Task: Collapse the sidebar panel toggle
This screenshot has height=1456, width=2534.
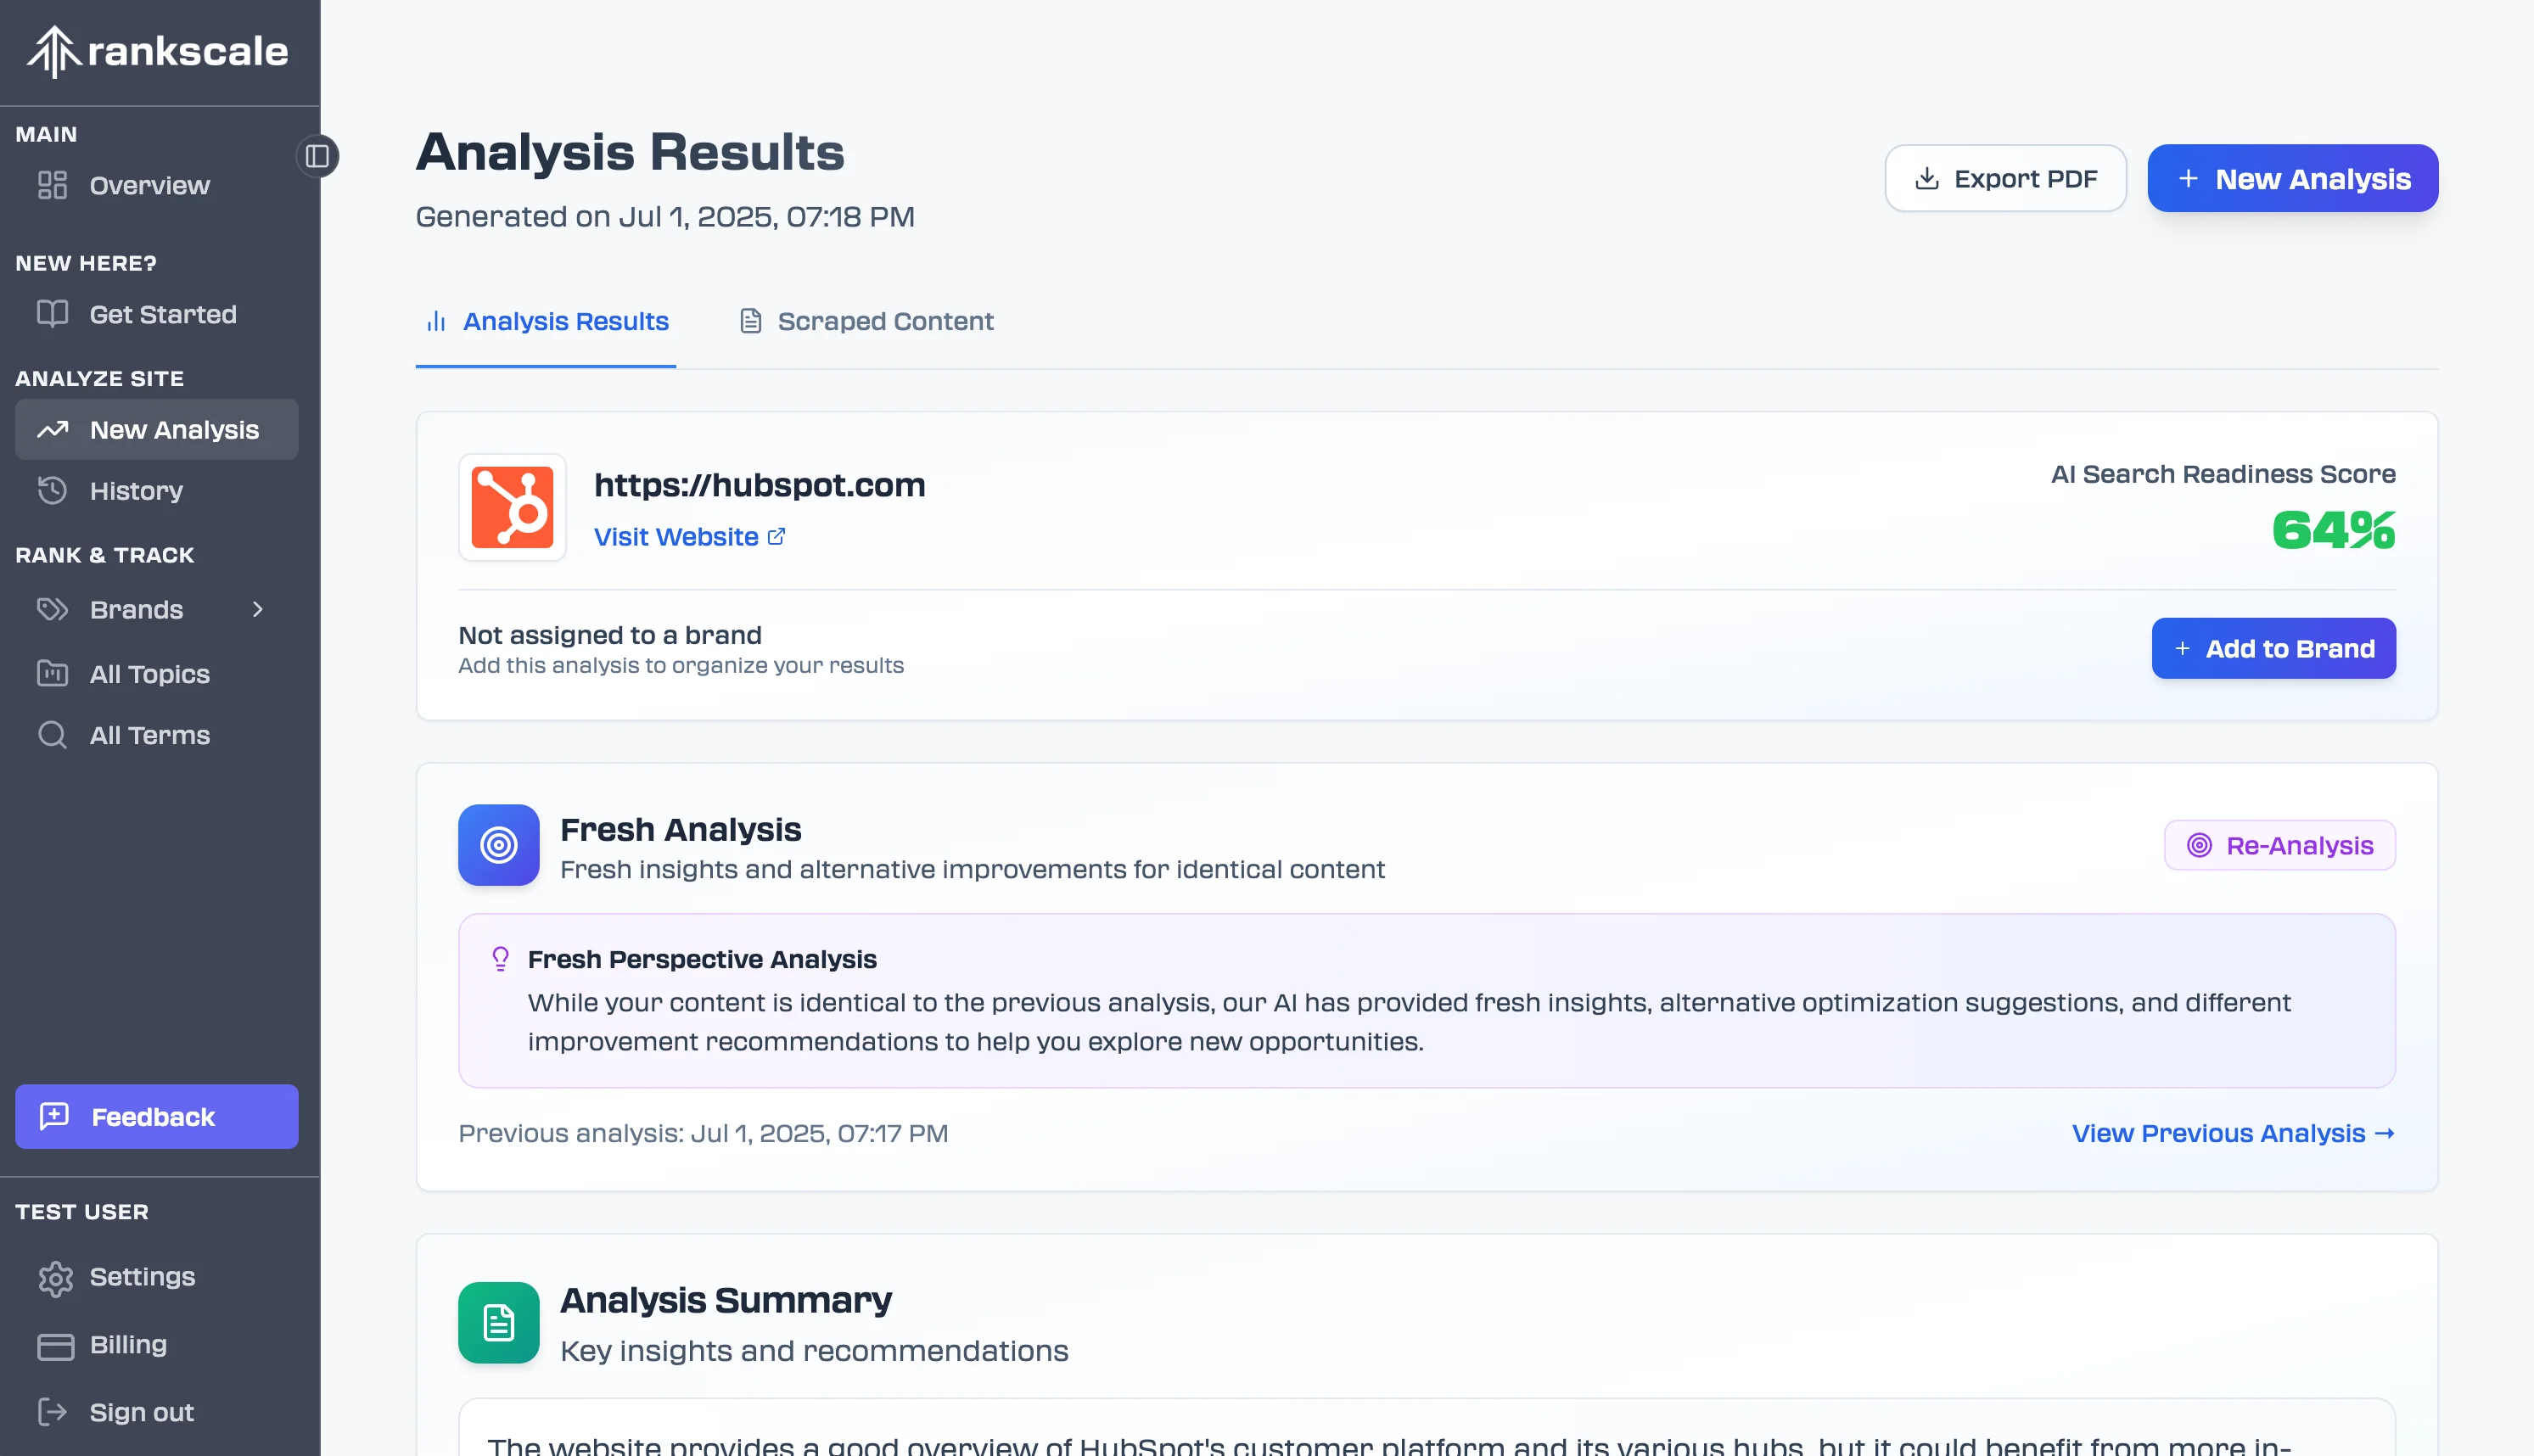Action: pos(317,156)
